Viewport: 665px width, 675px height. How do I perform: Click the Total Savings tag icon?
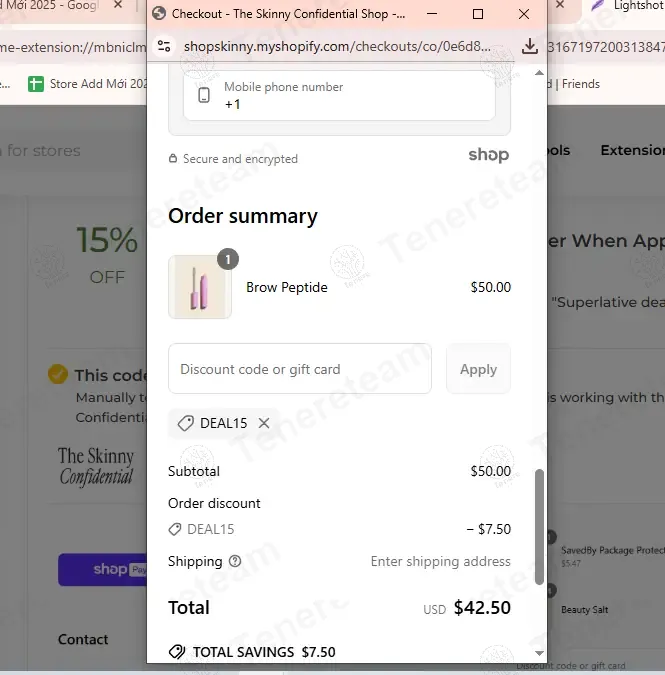click(x=177, y=652)
